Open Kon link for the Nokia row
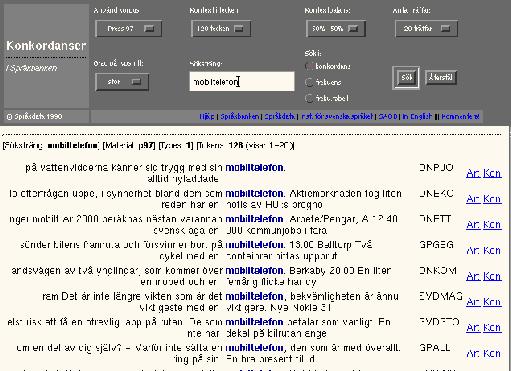 click(x=492, y=302)
